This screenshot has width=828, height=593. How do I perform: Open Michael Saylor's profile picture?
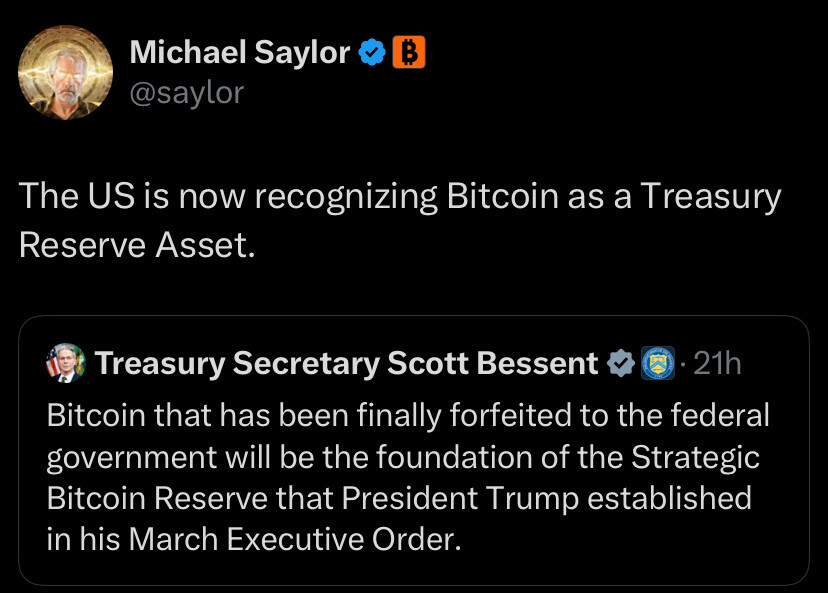click(65, 72)
